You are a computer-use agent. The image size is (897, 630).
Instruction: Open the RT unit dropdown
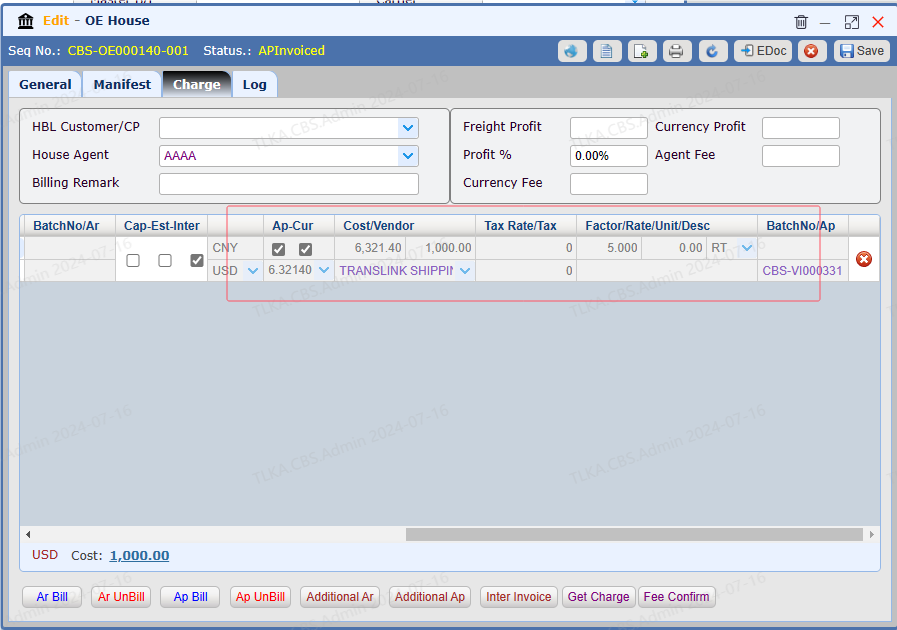[747, 248]
